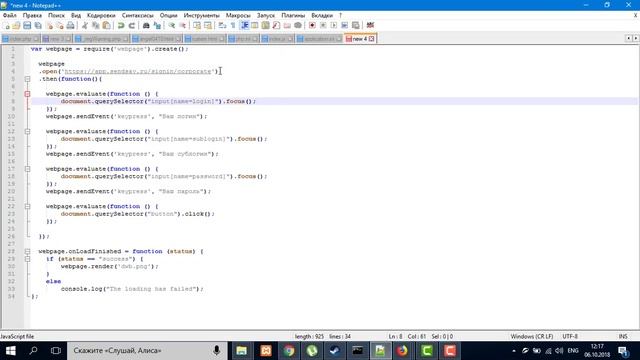This screenshot has height=360, width=640.
Task: Open the Кодировки menu
Action: point(101,15)
